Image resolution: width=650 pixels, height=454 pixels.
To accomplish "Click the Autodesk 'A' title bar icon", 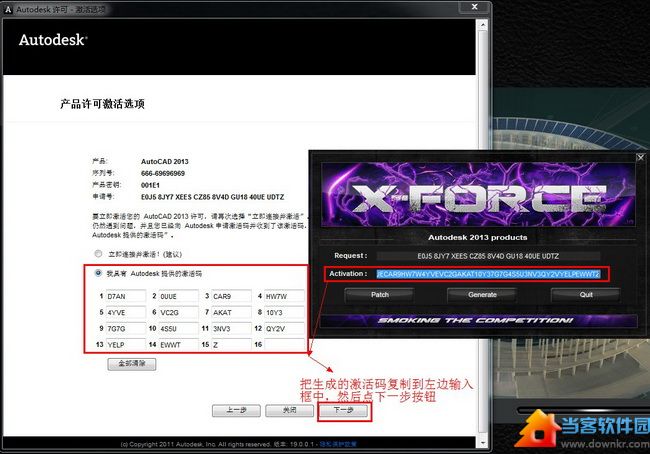I will 7,9.
